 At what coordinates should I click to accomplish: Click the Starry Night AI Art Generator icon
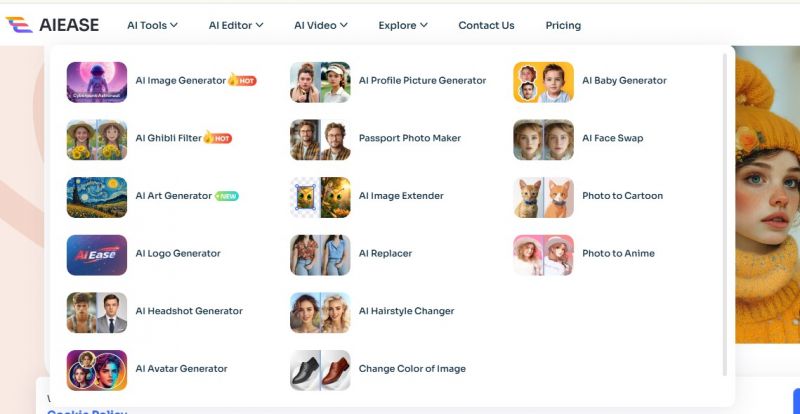click(97, 198)
